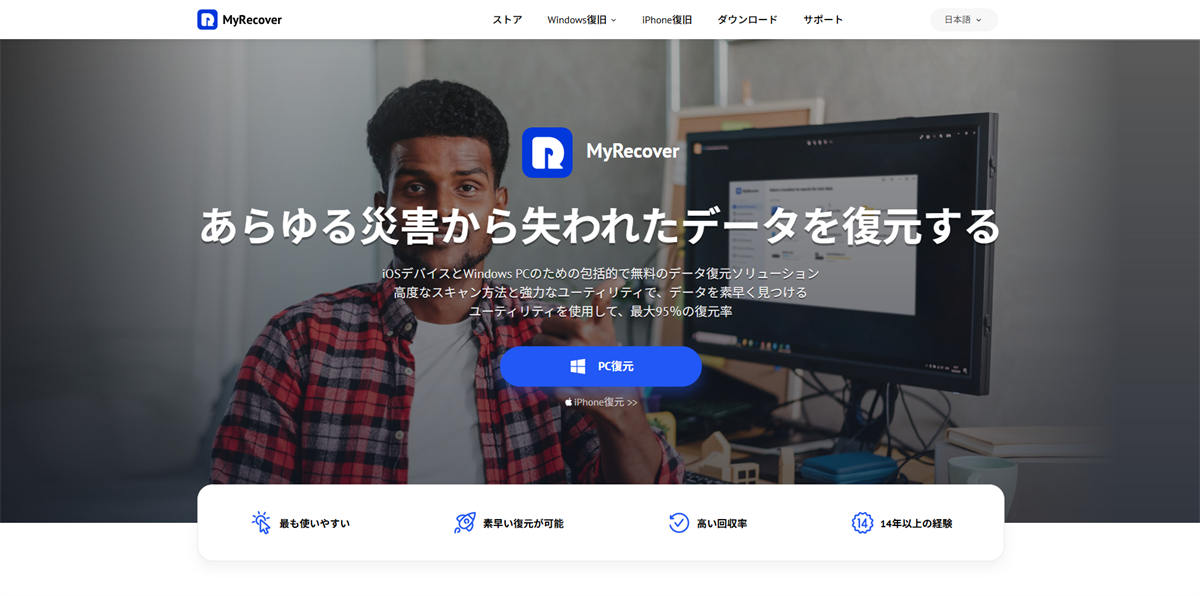Click the rocket icon for 素早い復元が可能
Viewport: 1200px width, 596px height.
tap(465, 523)
